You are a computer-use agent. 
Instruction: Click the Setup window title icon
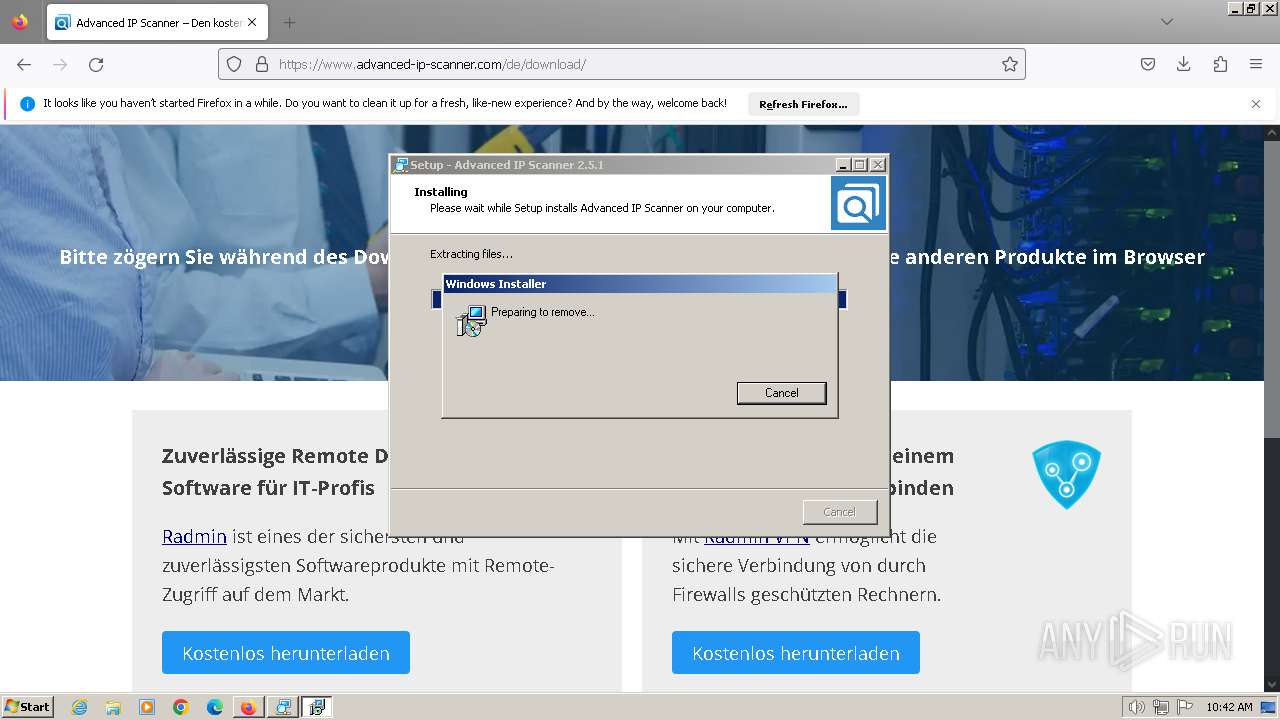[401, 165]
